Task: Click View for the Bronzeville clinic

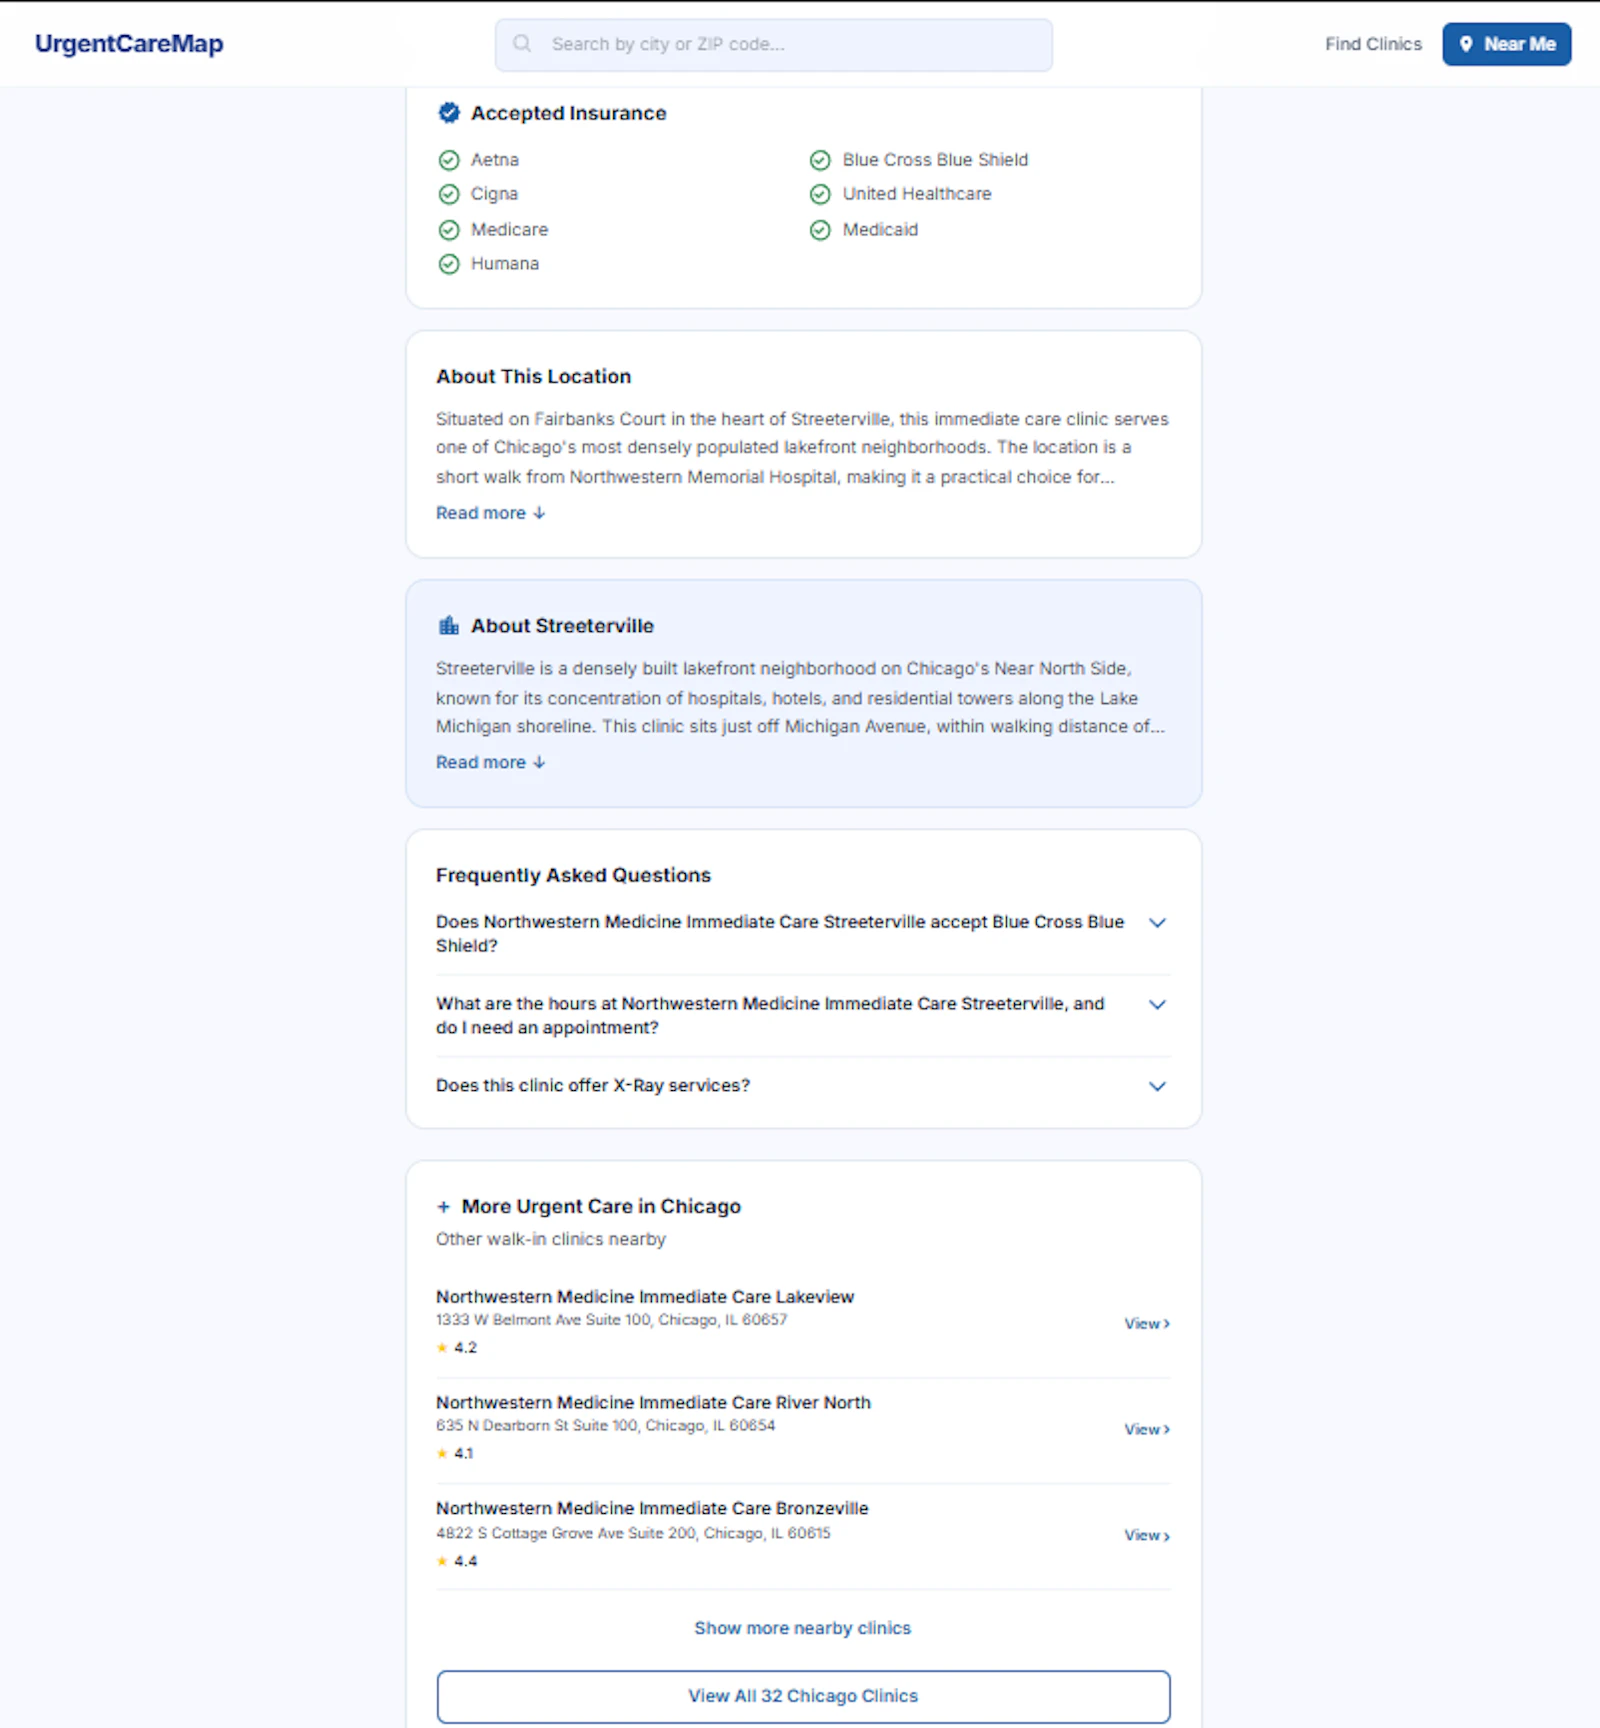Action: (x=1147, y=1536)
